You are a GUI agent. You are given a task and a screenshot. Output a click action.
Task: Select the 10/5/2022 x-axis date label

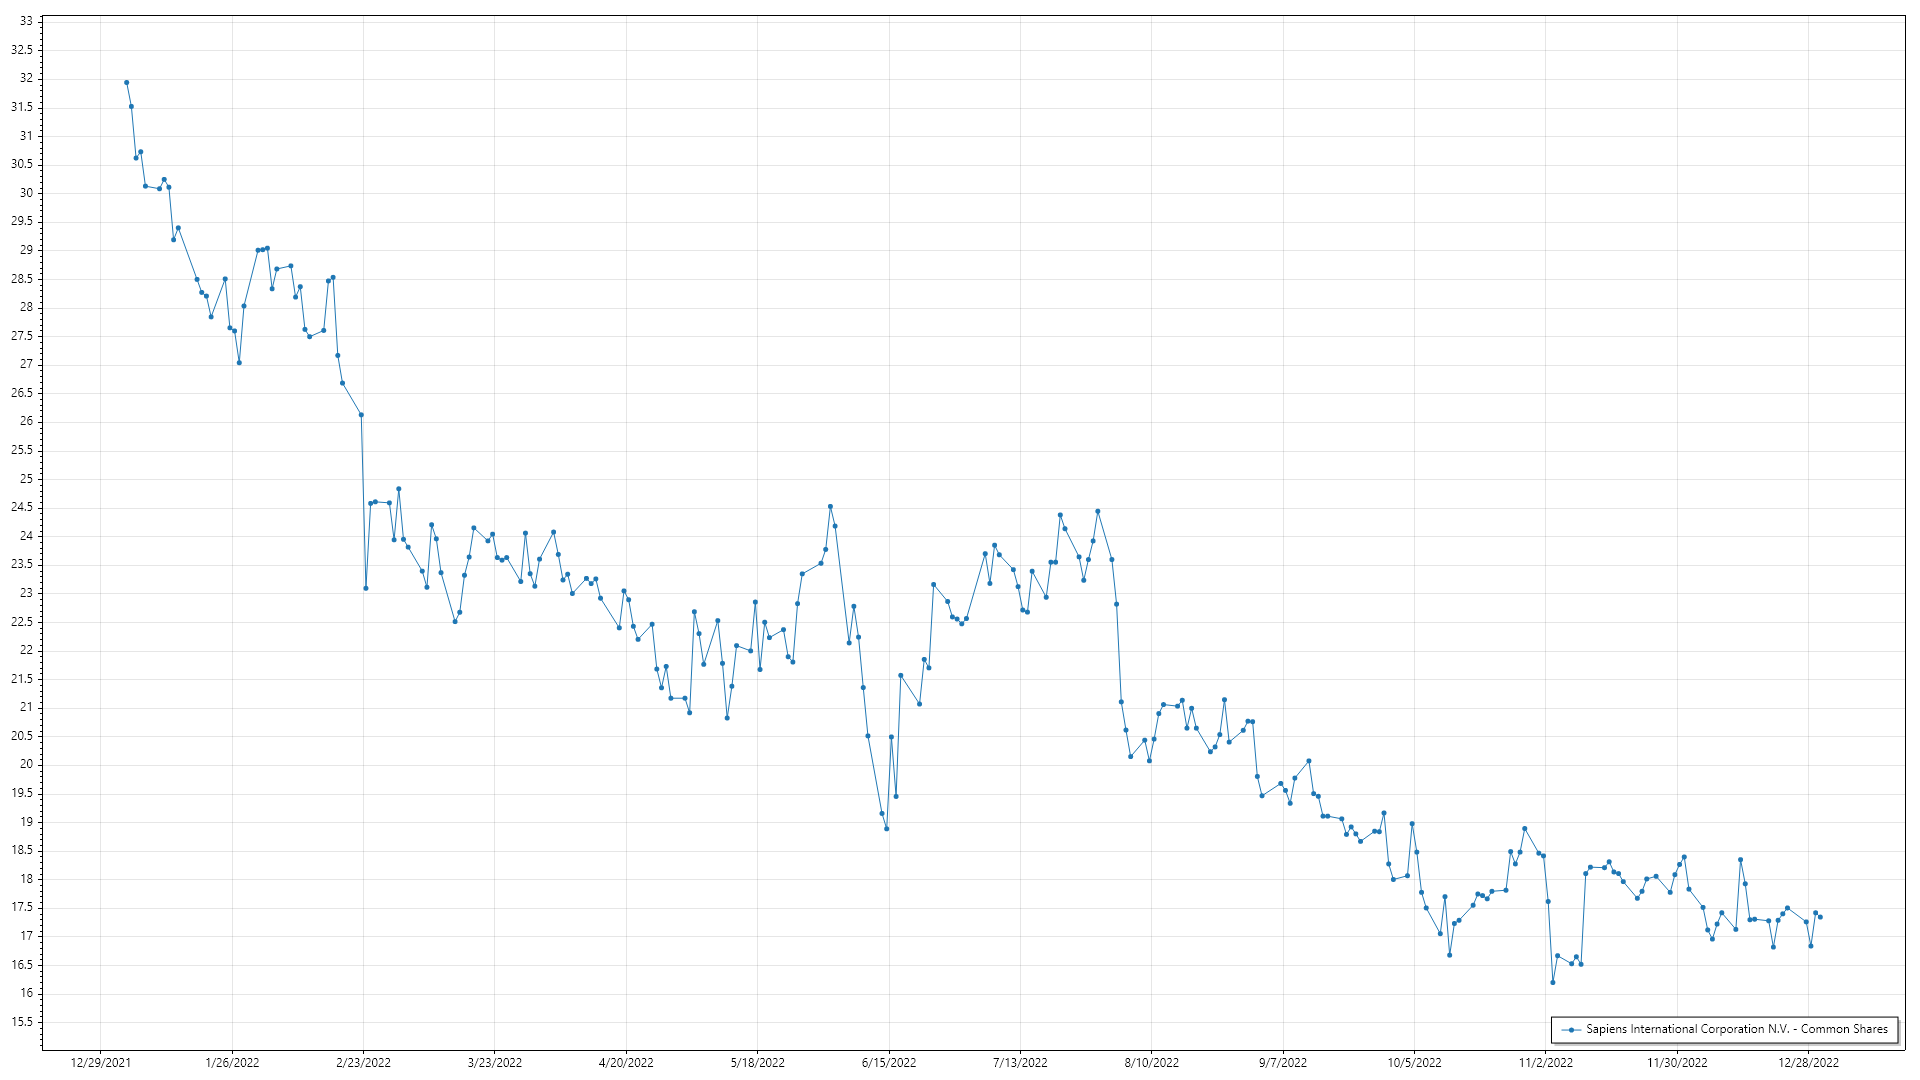(1414, 1062)
